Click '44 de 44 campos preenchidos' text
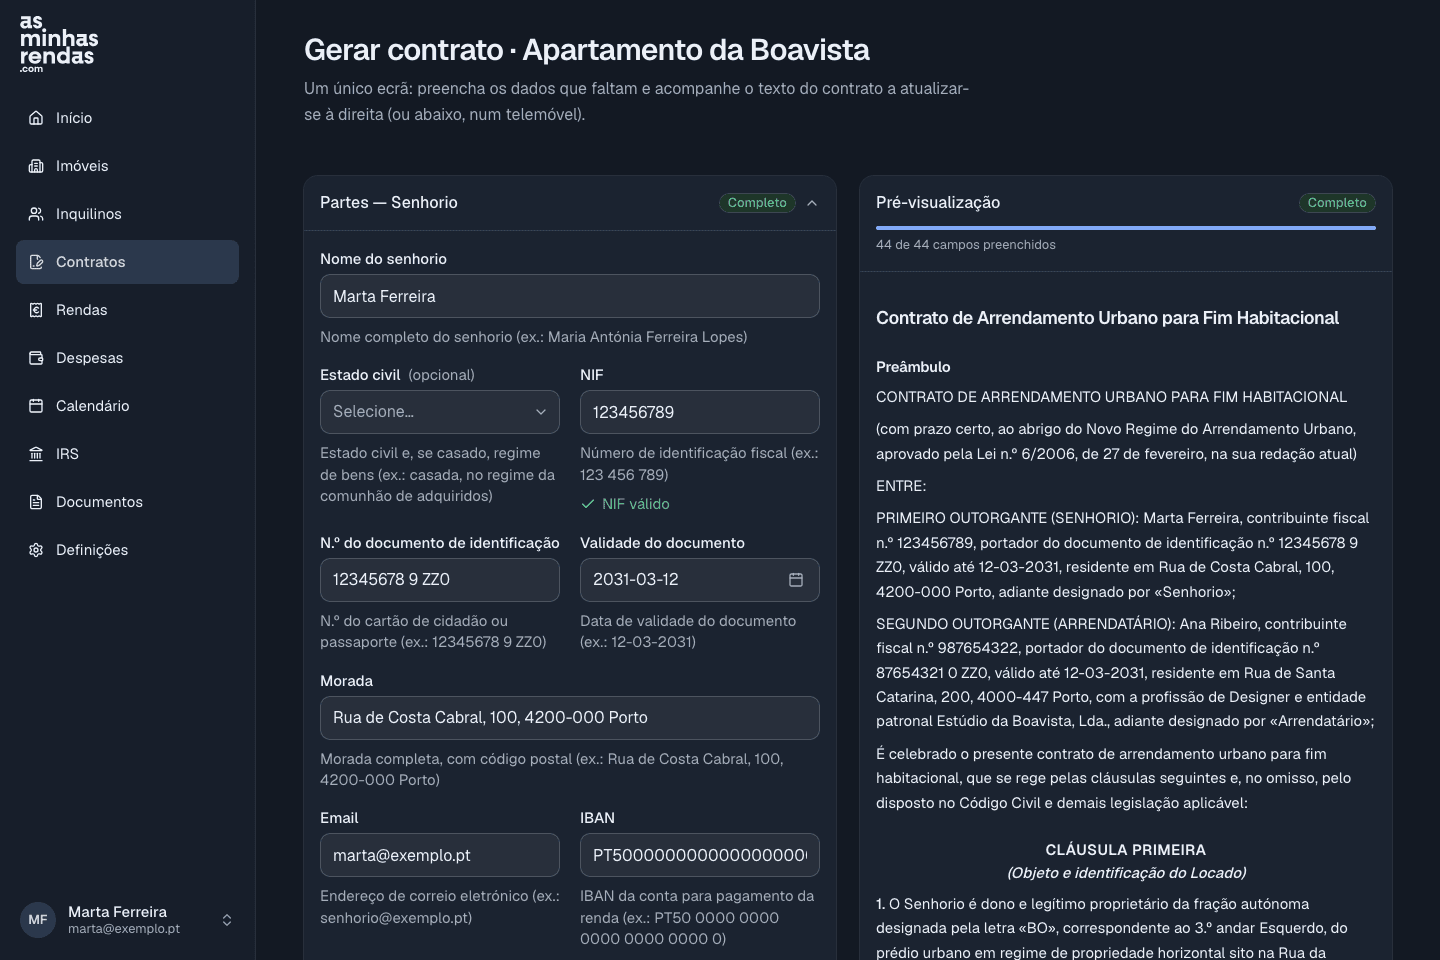 pos(966,245)
